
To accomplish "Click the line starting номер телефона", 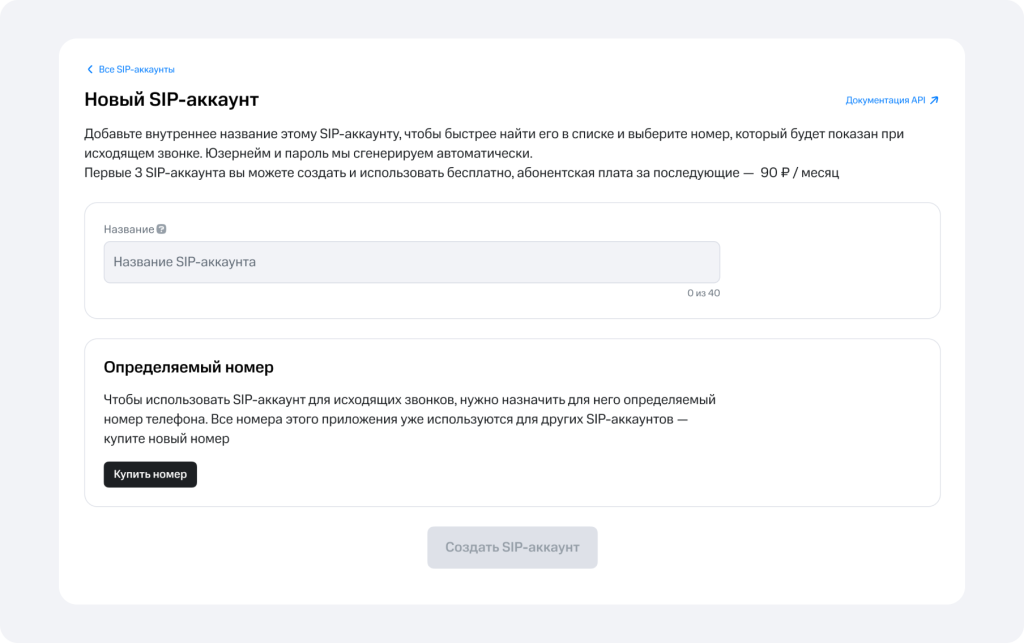I will coord(396,419).
